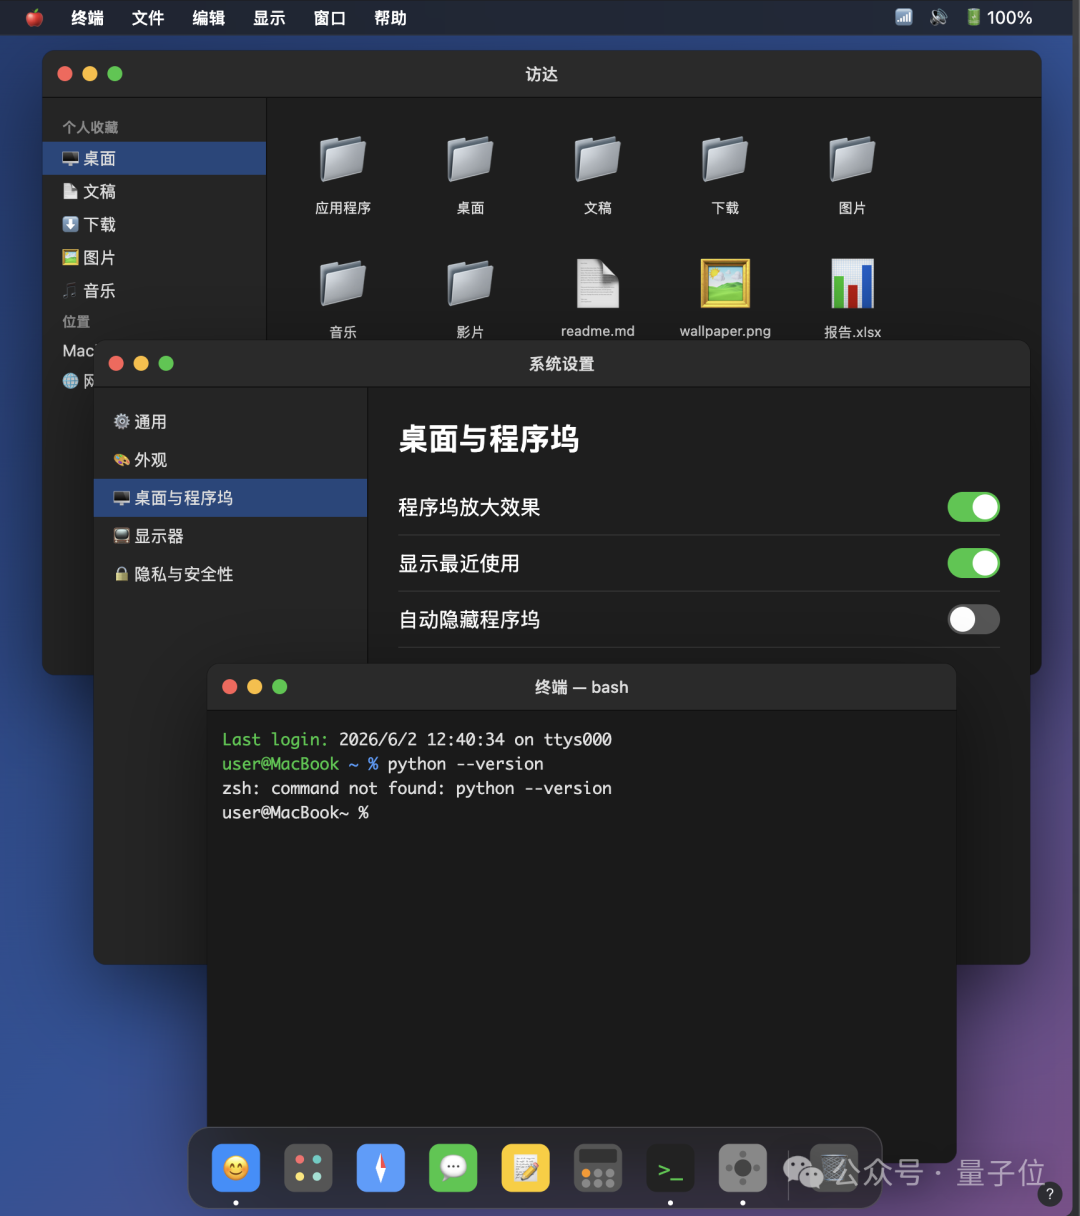This screenshot has width=1080, height=1216.
Task: Select 外观 in System Settings sidebar
Action: (230, 460)
